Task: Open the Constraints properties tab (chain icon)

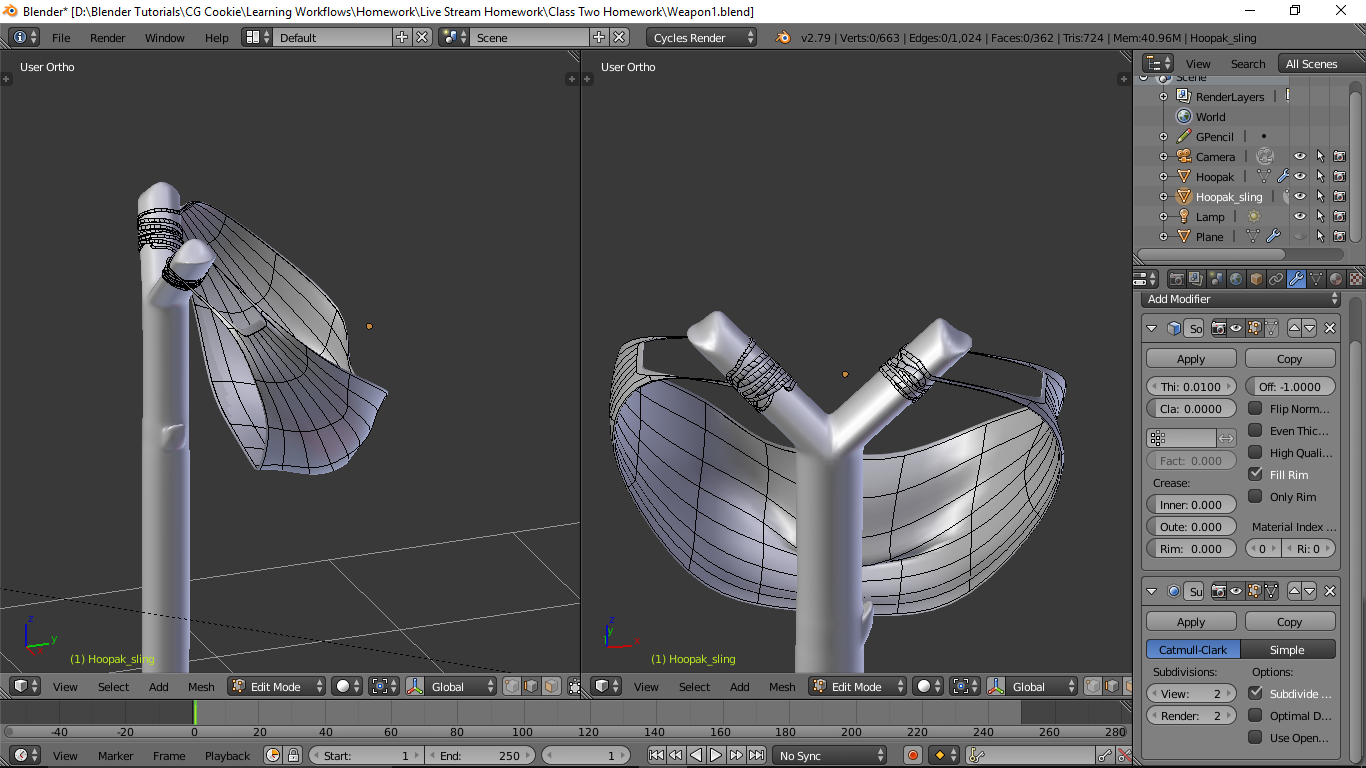Action: (x=1276, y=279)
